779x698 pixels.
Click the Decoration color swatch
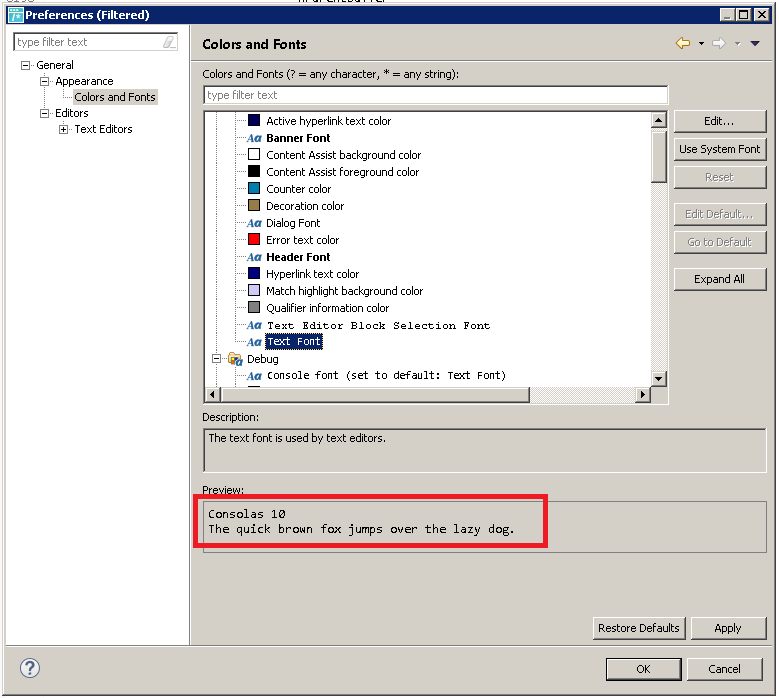coord(254,205)
